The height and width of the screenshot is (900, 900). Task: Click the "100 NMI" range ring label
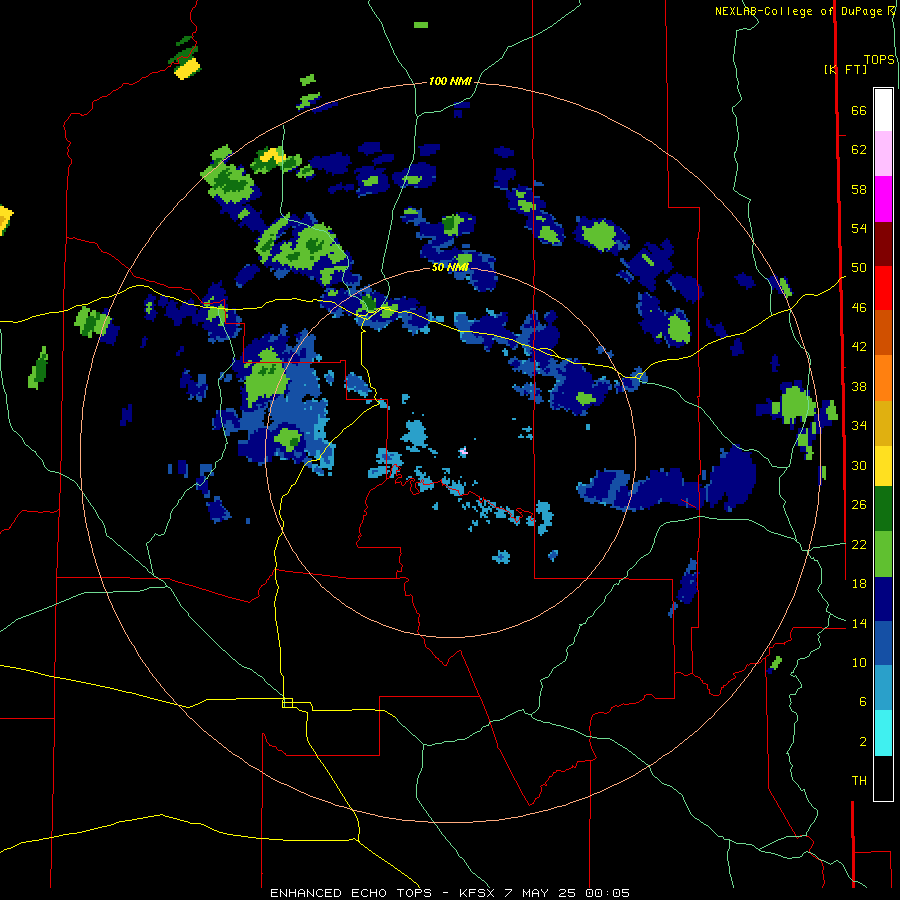450,82
